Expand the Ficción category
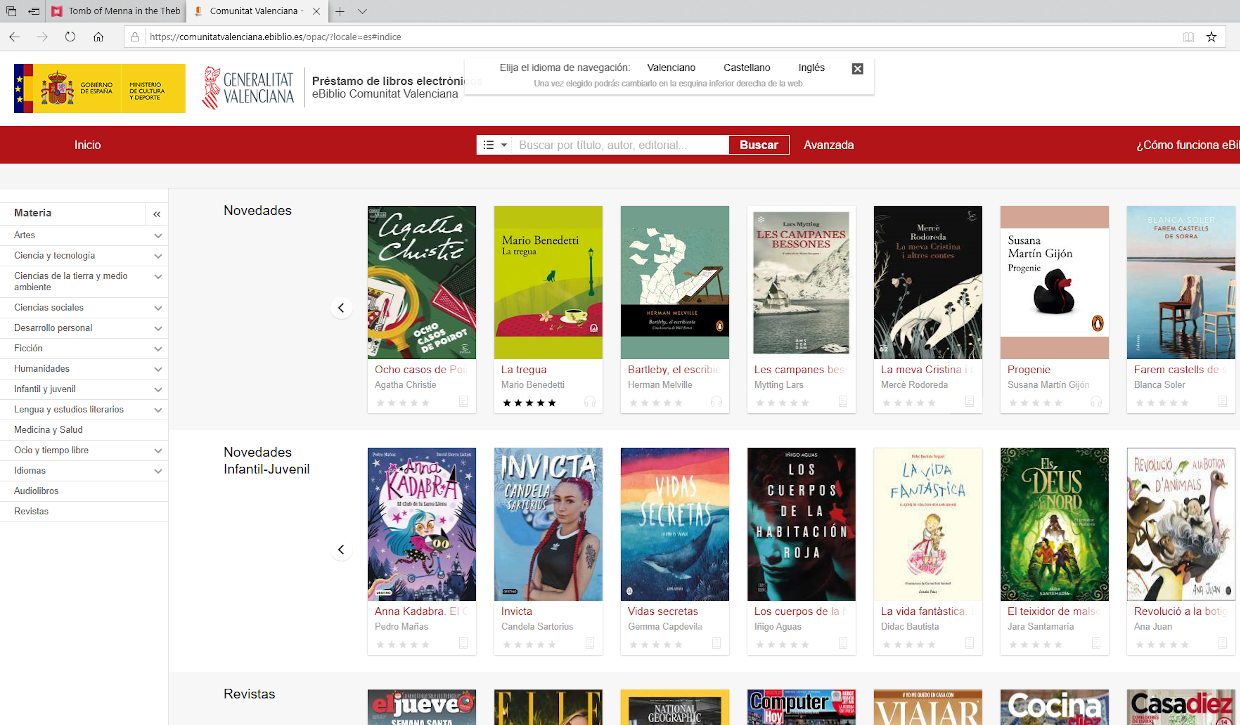The height and width of the screenshot is (725, 1240). 158,349
